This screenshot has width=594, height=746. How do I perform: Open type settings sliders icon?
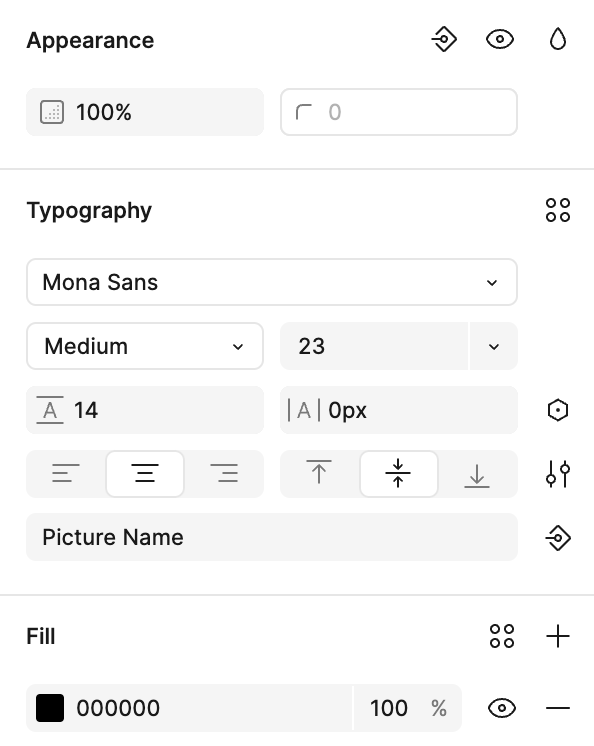coord(558,474)
